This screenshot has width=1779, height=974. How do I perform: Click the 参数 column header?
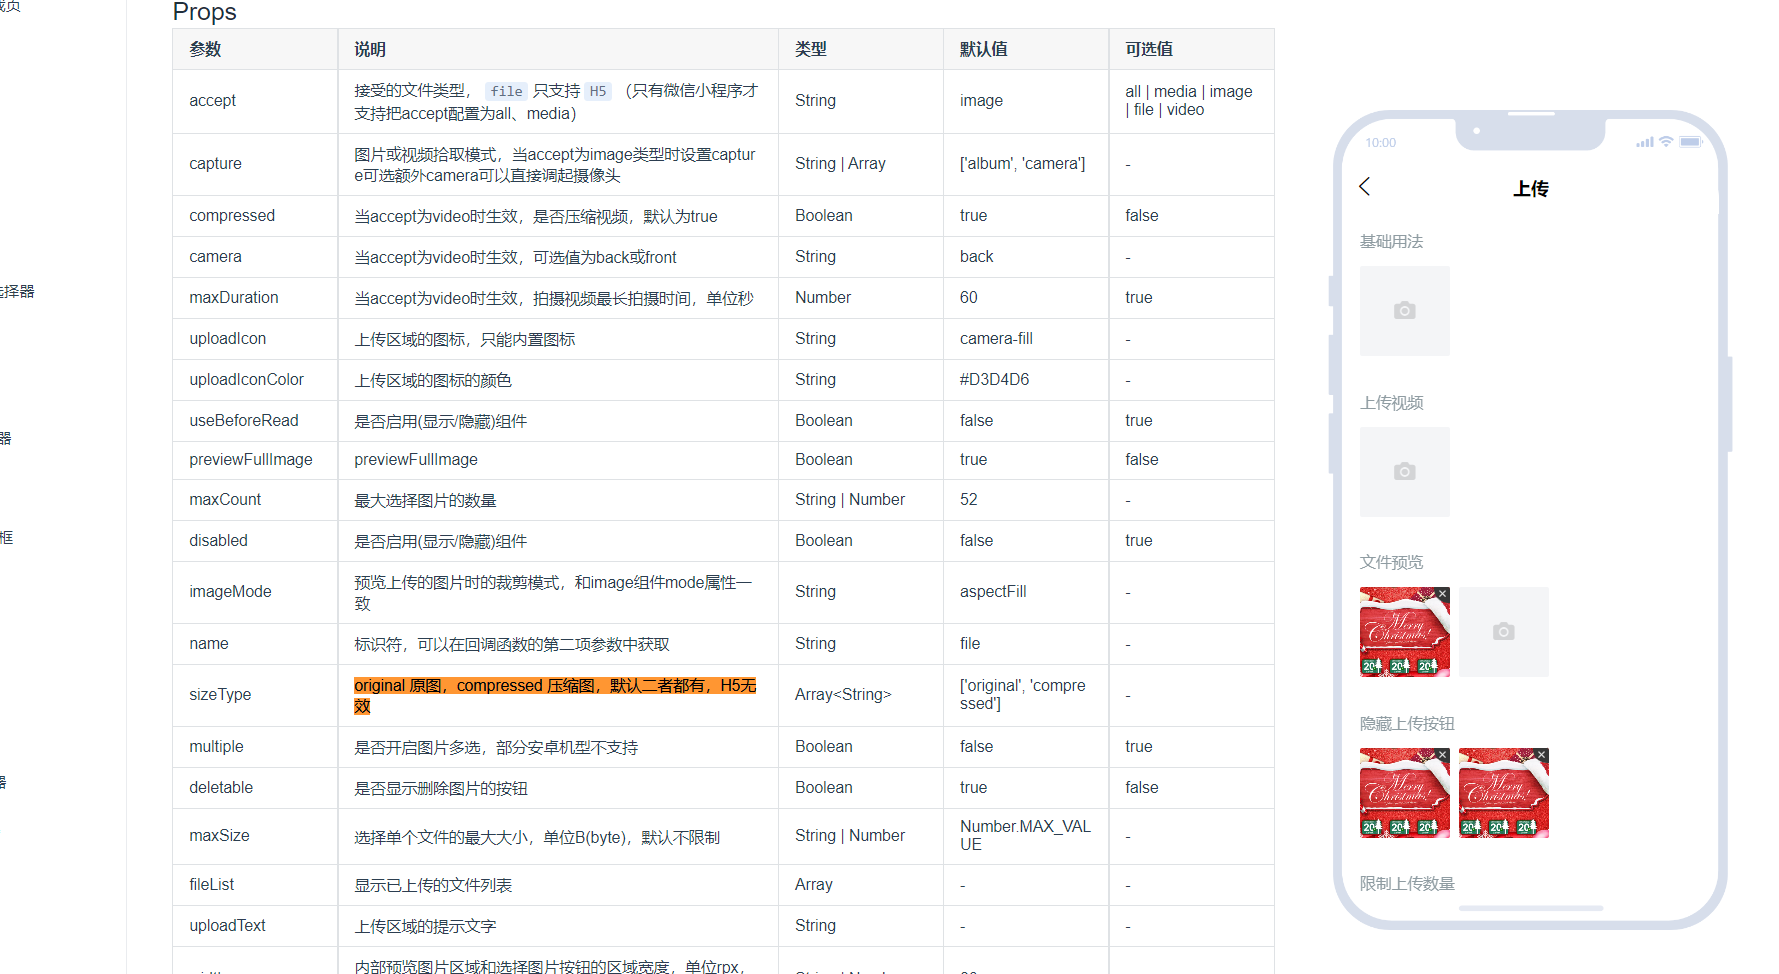[x=205, y=49]
